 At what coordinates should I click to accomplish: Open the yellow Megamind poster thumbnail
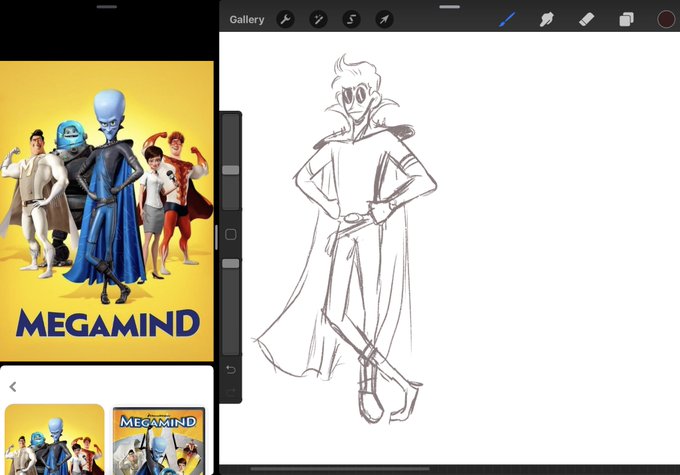coord(55,439)
